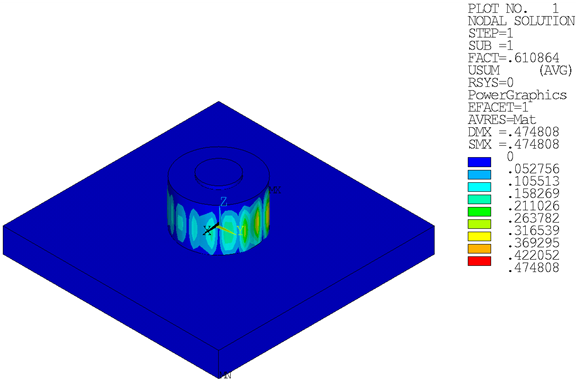The height and width of the screenshot is (385, 576).
Task: Click the Z axis label
Action: pyautogui.click(x=223, y=202)
